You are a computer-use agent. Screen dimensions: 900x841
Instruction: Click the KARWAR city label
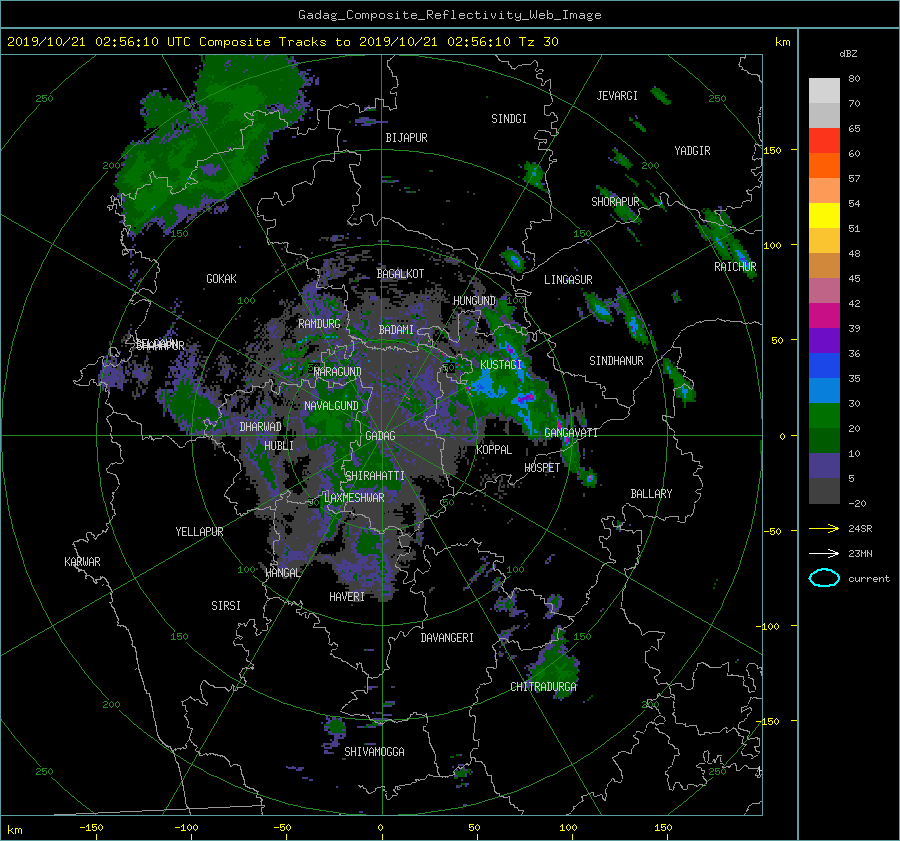(82, 562)
